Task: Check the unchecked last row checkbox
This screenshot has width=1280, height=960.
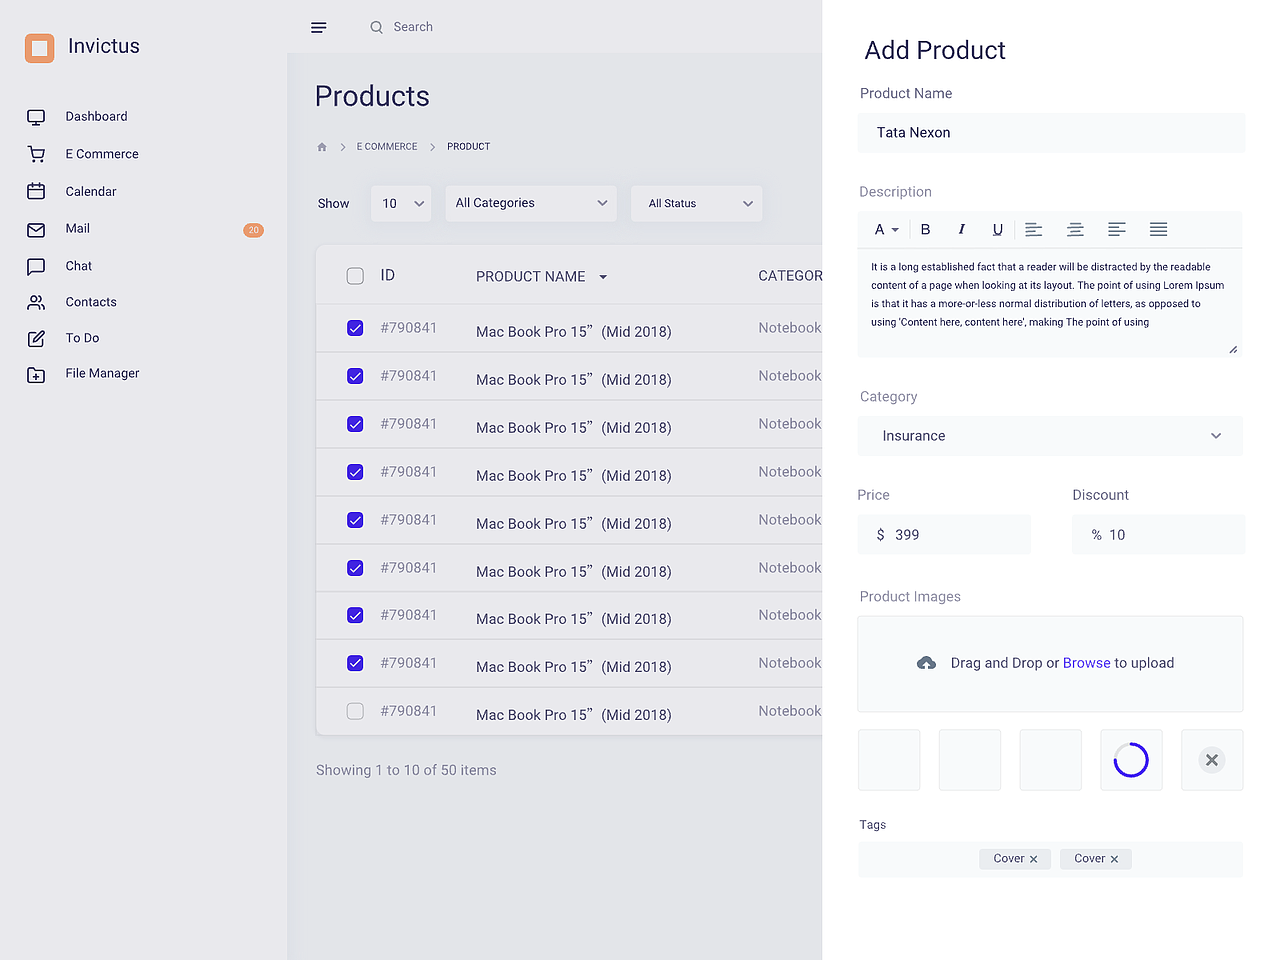Action: coord(355,711)
